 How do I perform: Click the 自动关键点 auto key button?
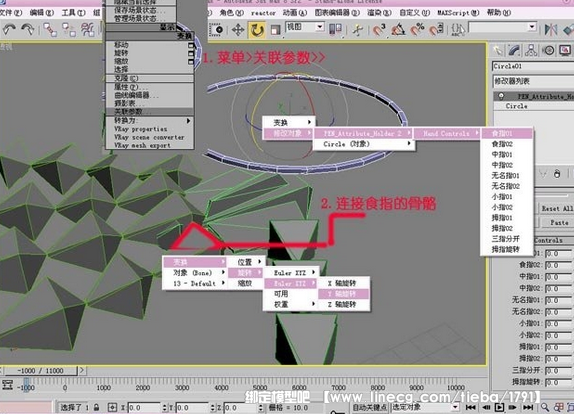[x=369, y=407]
